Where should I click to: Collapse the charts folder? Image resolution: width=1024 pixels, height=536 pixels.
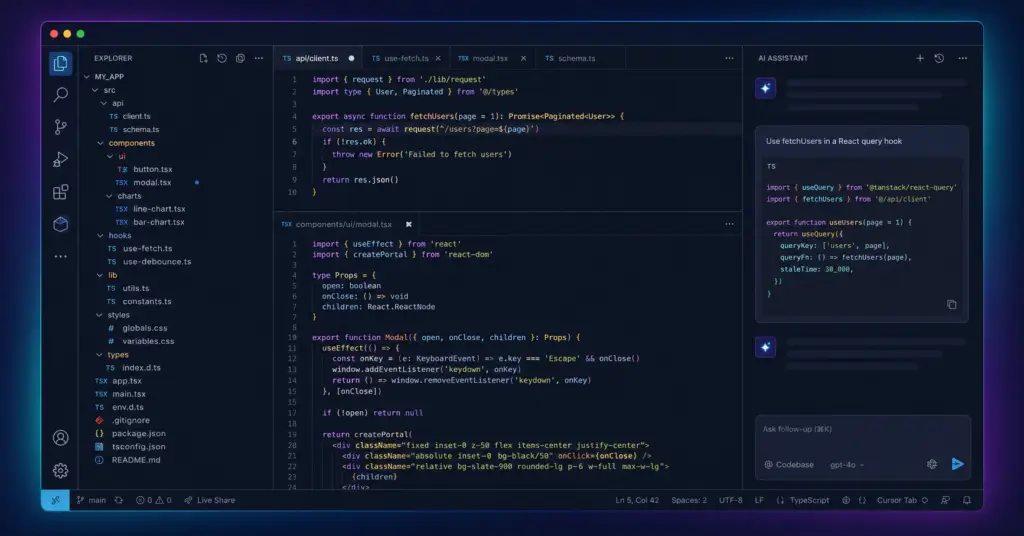coord(109,196)
